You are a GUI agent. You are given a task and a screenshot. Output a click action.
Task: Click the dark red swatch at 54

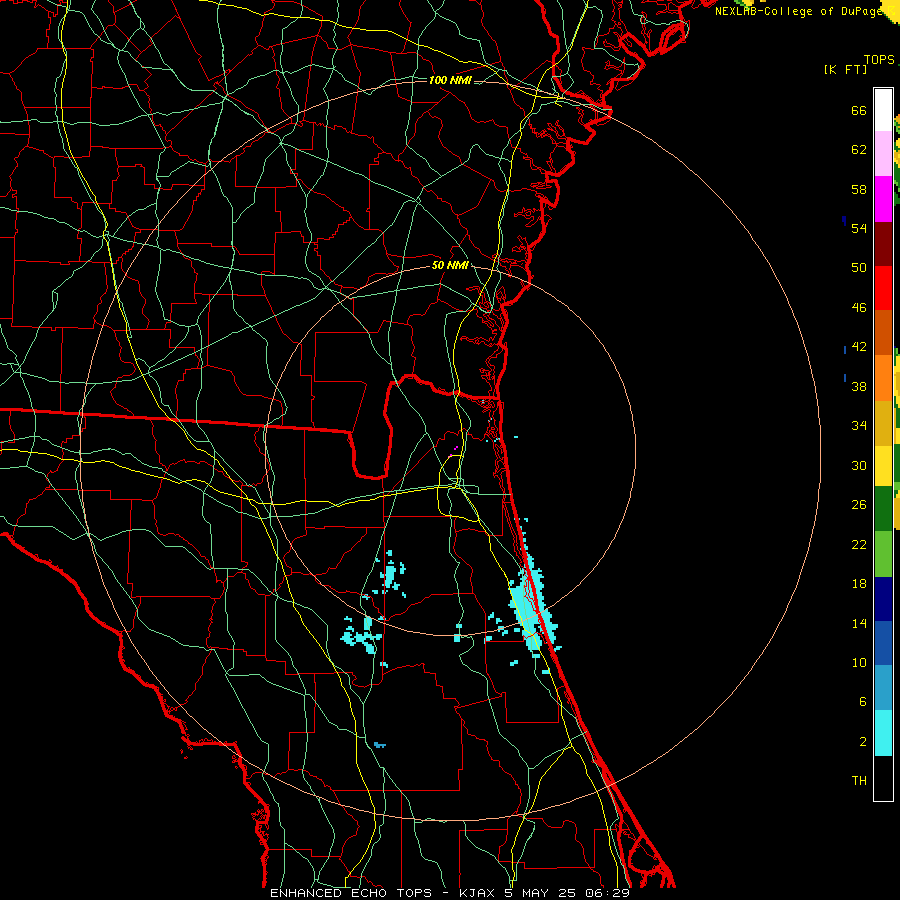pyautogui.click(x=883, y=244)
